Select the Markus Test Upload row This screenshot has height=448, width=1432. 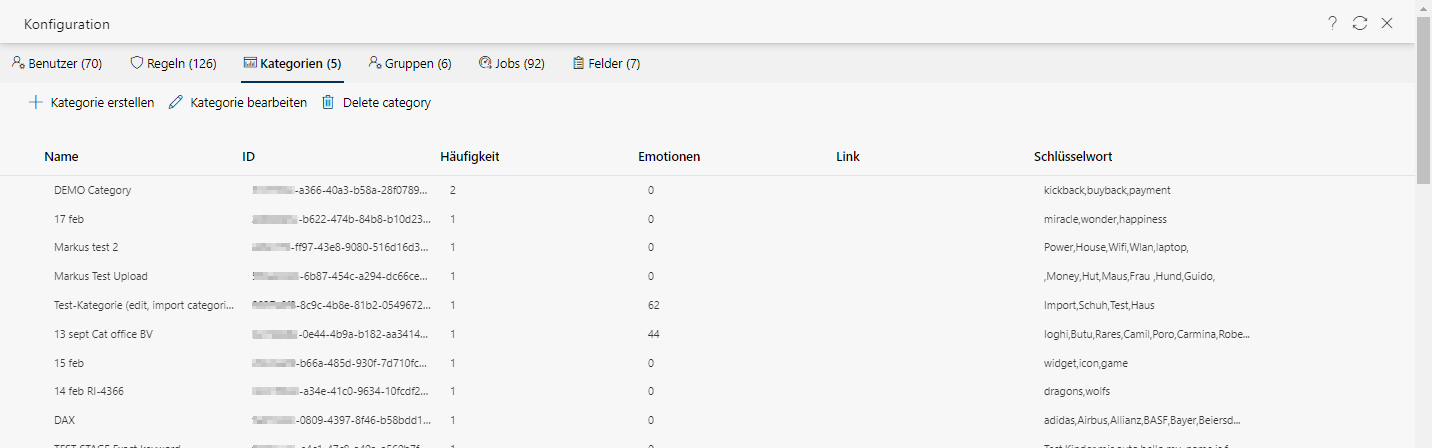coord(101,276)
